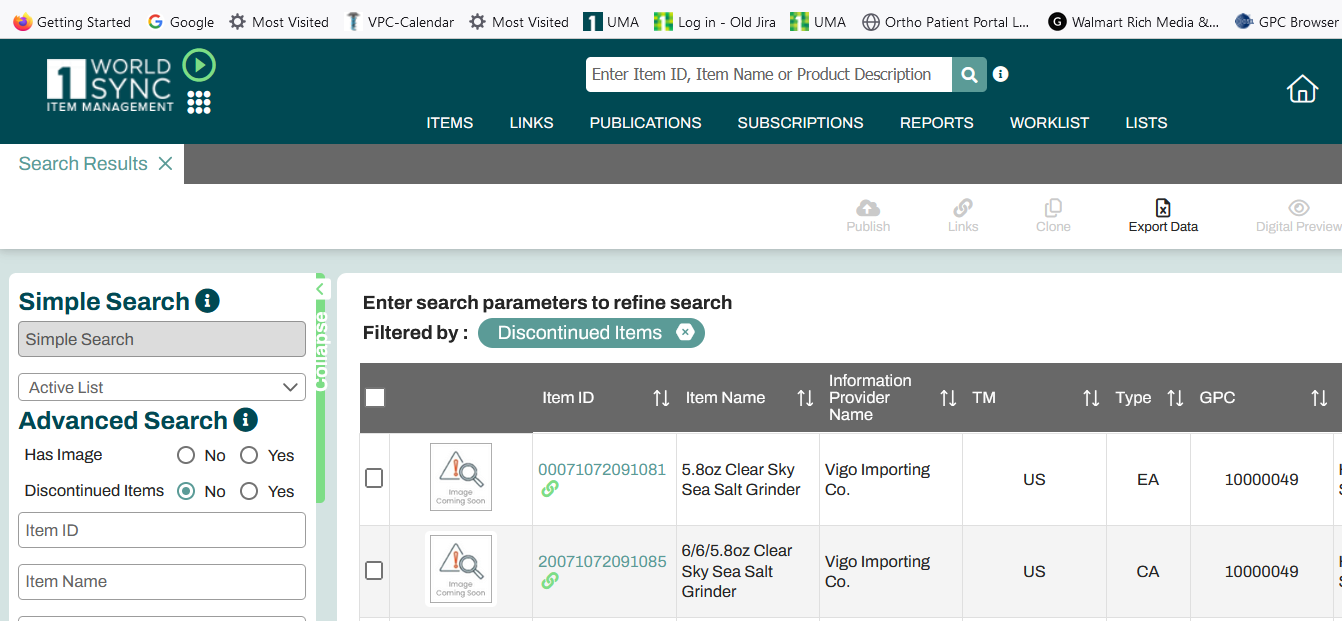The image size is (1342, 621).
Task: Open the LISTS menu
Action: tap(1146, 123)
